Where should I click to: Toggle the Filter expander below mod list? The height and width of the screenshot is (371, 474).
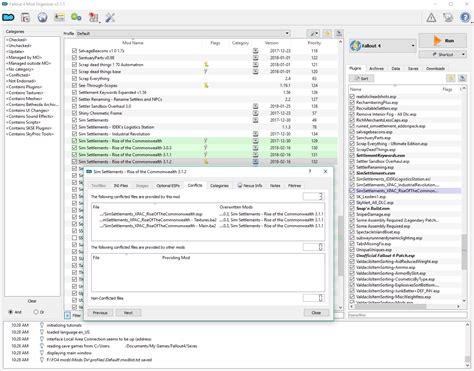(67, 315)
